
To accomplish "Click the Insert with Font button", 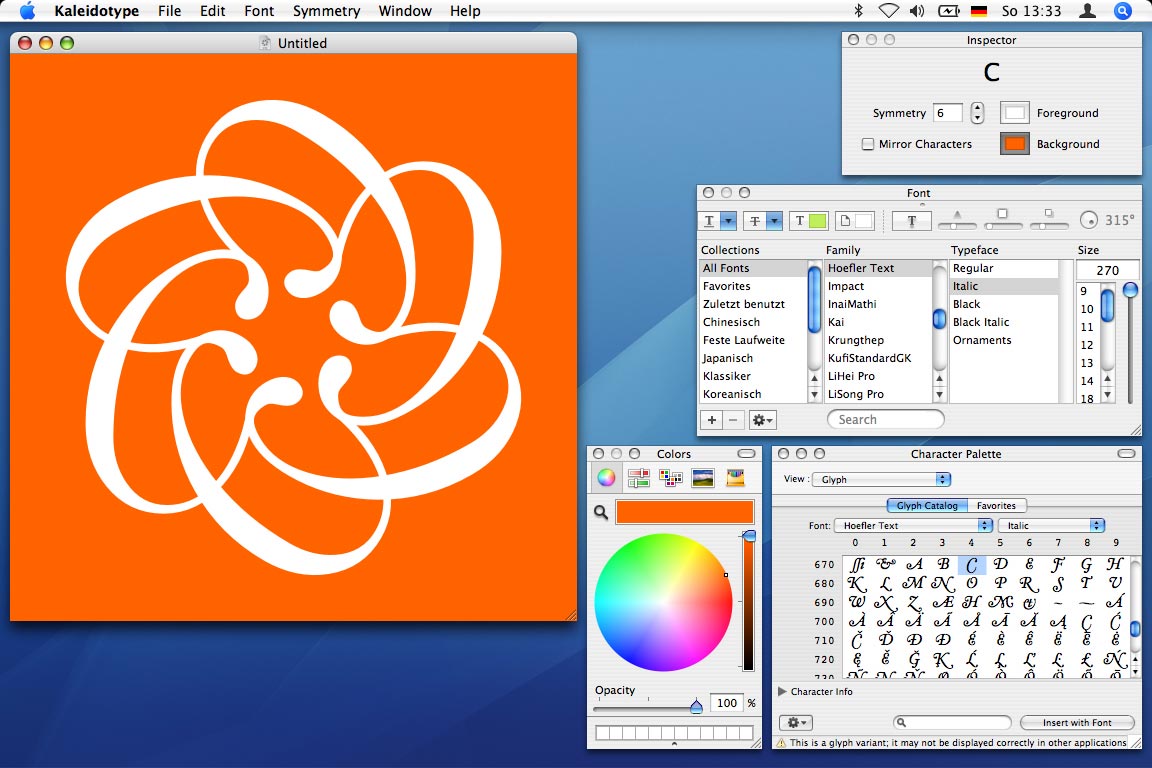I will click(x=1076, y=723).
